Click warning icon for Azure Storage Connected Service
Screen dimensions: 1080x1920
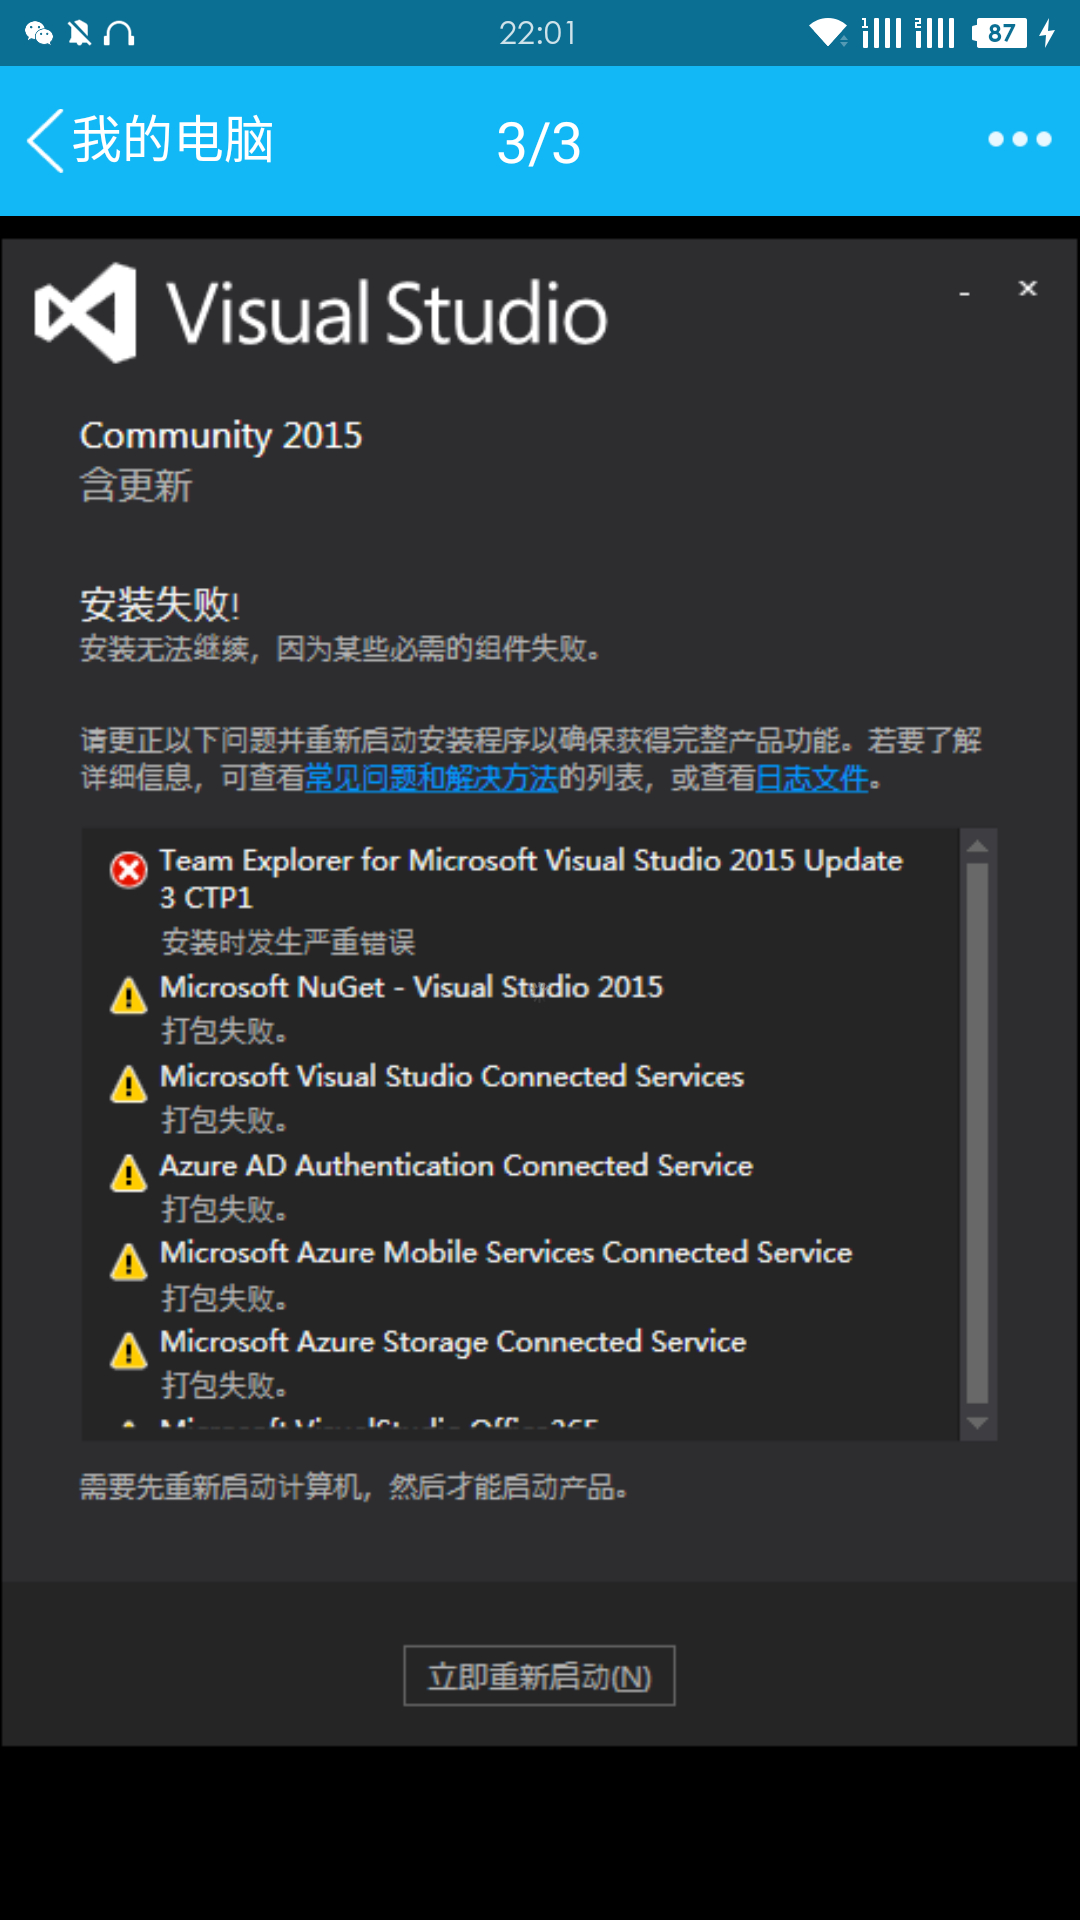(129, 1351)
